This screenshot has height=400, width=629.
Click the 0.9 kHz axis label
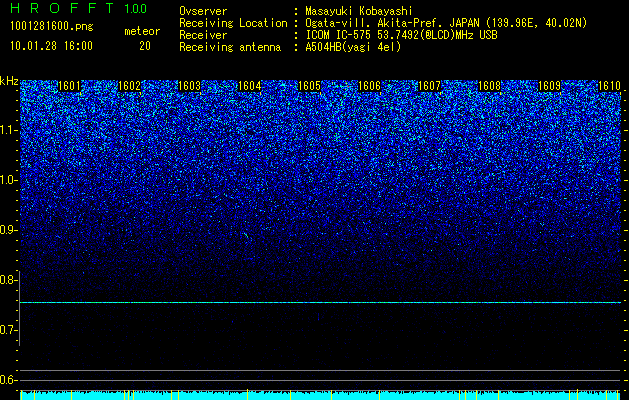click(7, 230)
